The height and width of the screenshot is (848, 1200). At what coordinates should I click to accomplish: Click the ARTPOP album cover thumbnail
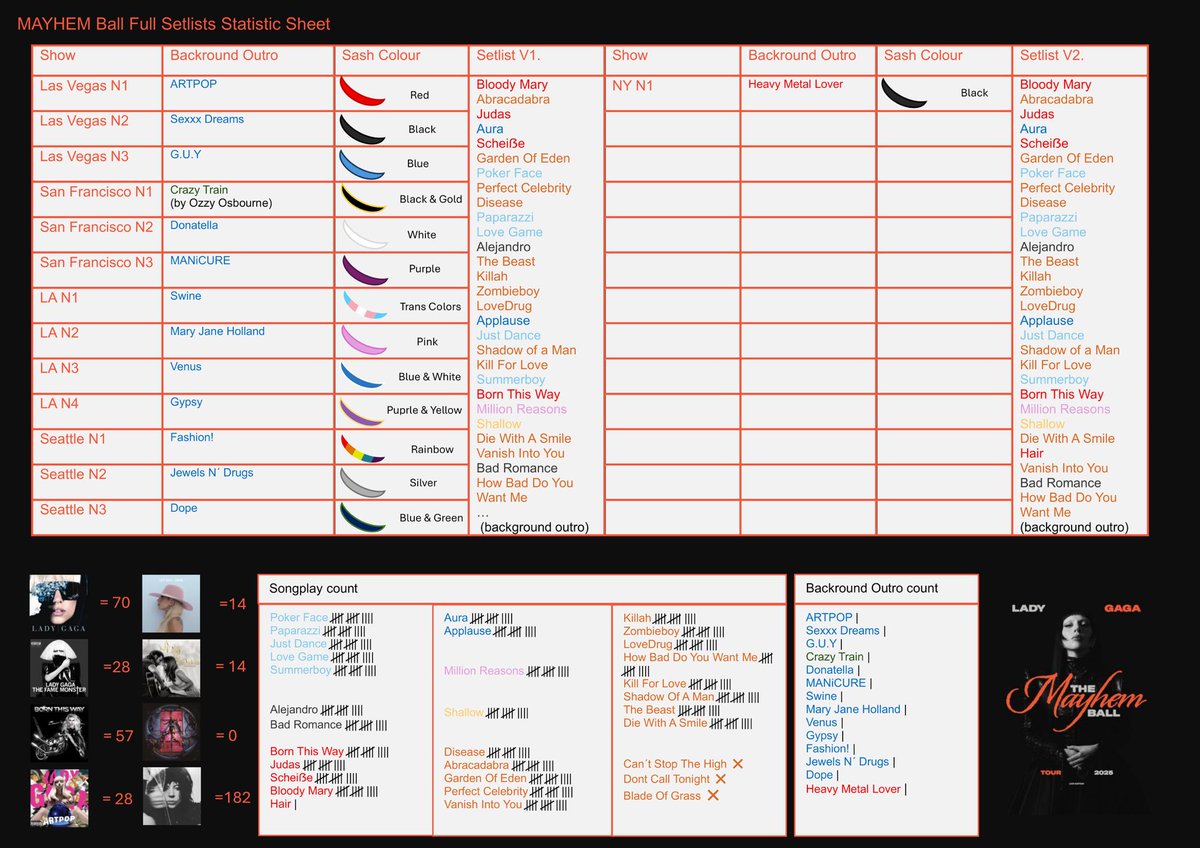click(x=58, y=797)
